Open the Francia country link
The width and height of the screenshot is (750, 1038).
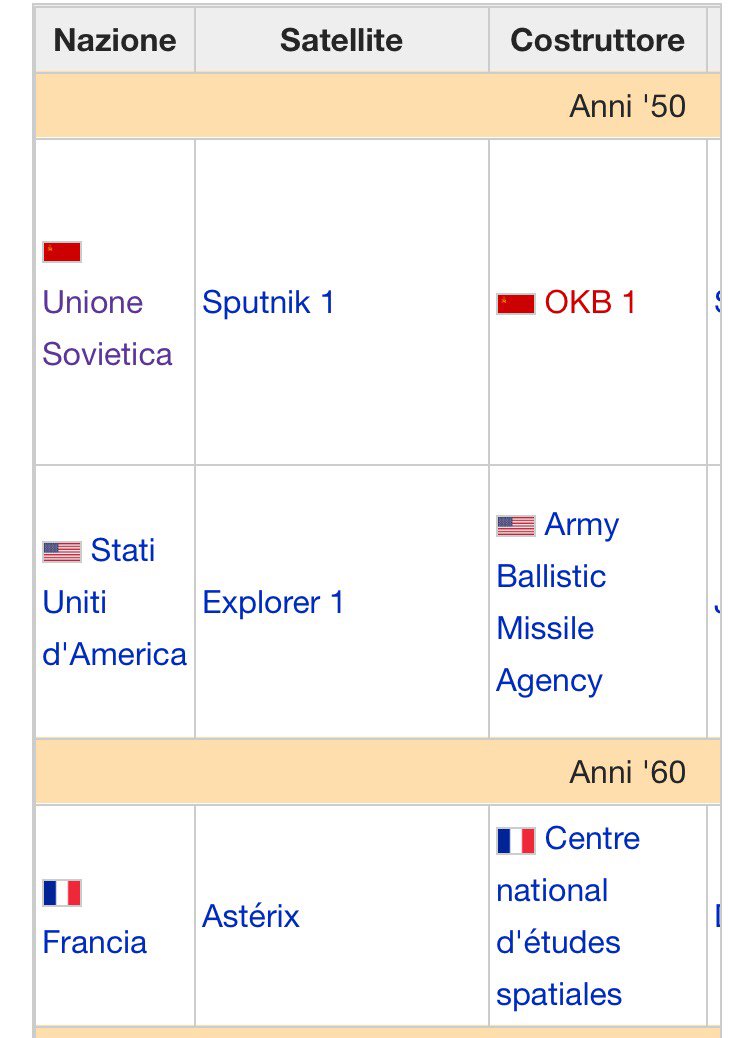click(94, 942)
